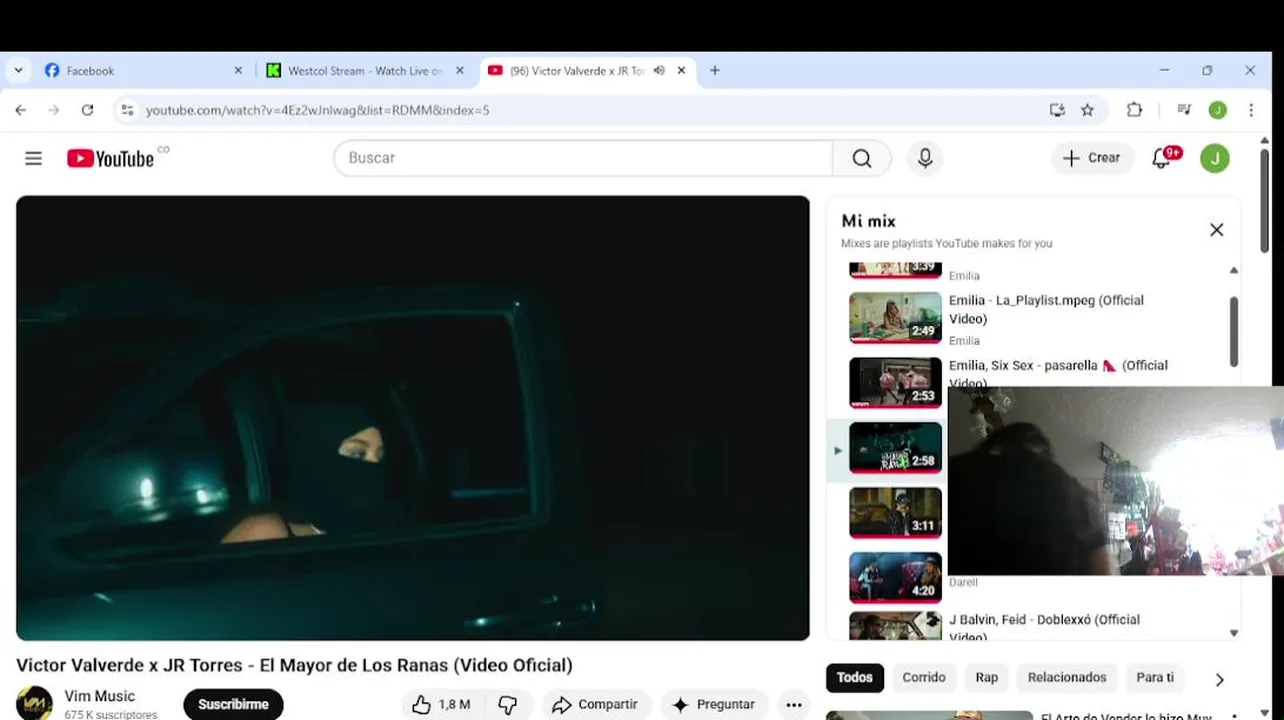Screen dimensions: 1284x720
Task: Mute the YouTube tab audio icon
Action: point(659,71)
